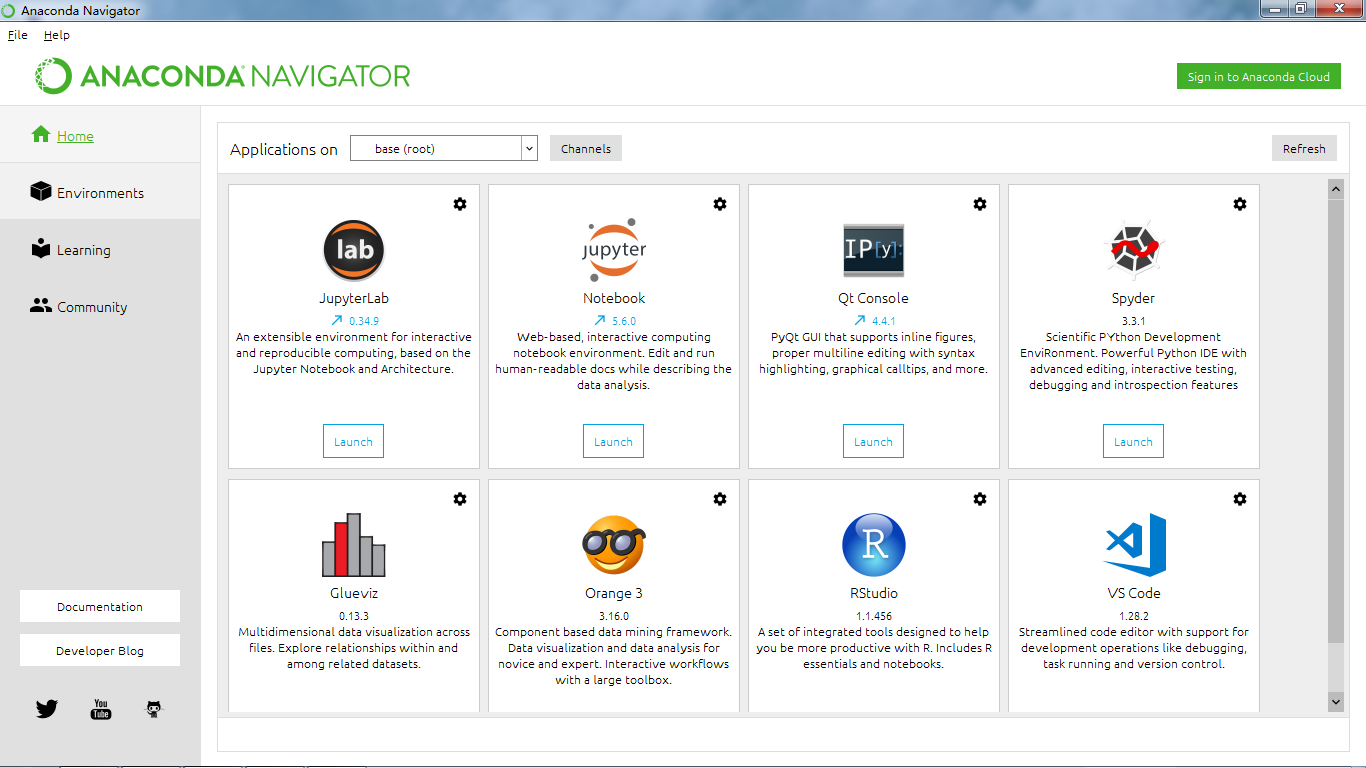
Task: Click the Qt Console IPython icon
Action: point(874,250)
